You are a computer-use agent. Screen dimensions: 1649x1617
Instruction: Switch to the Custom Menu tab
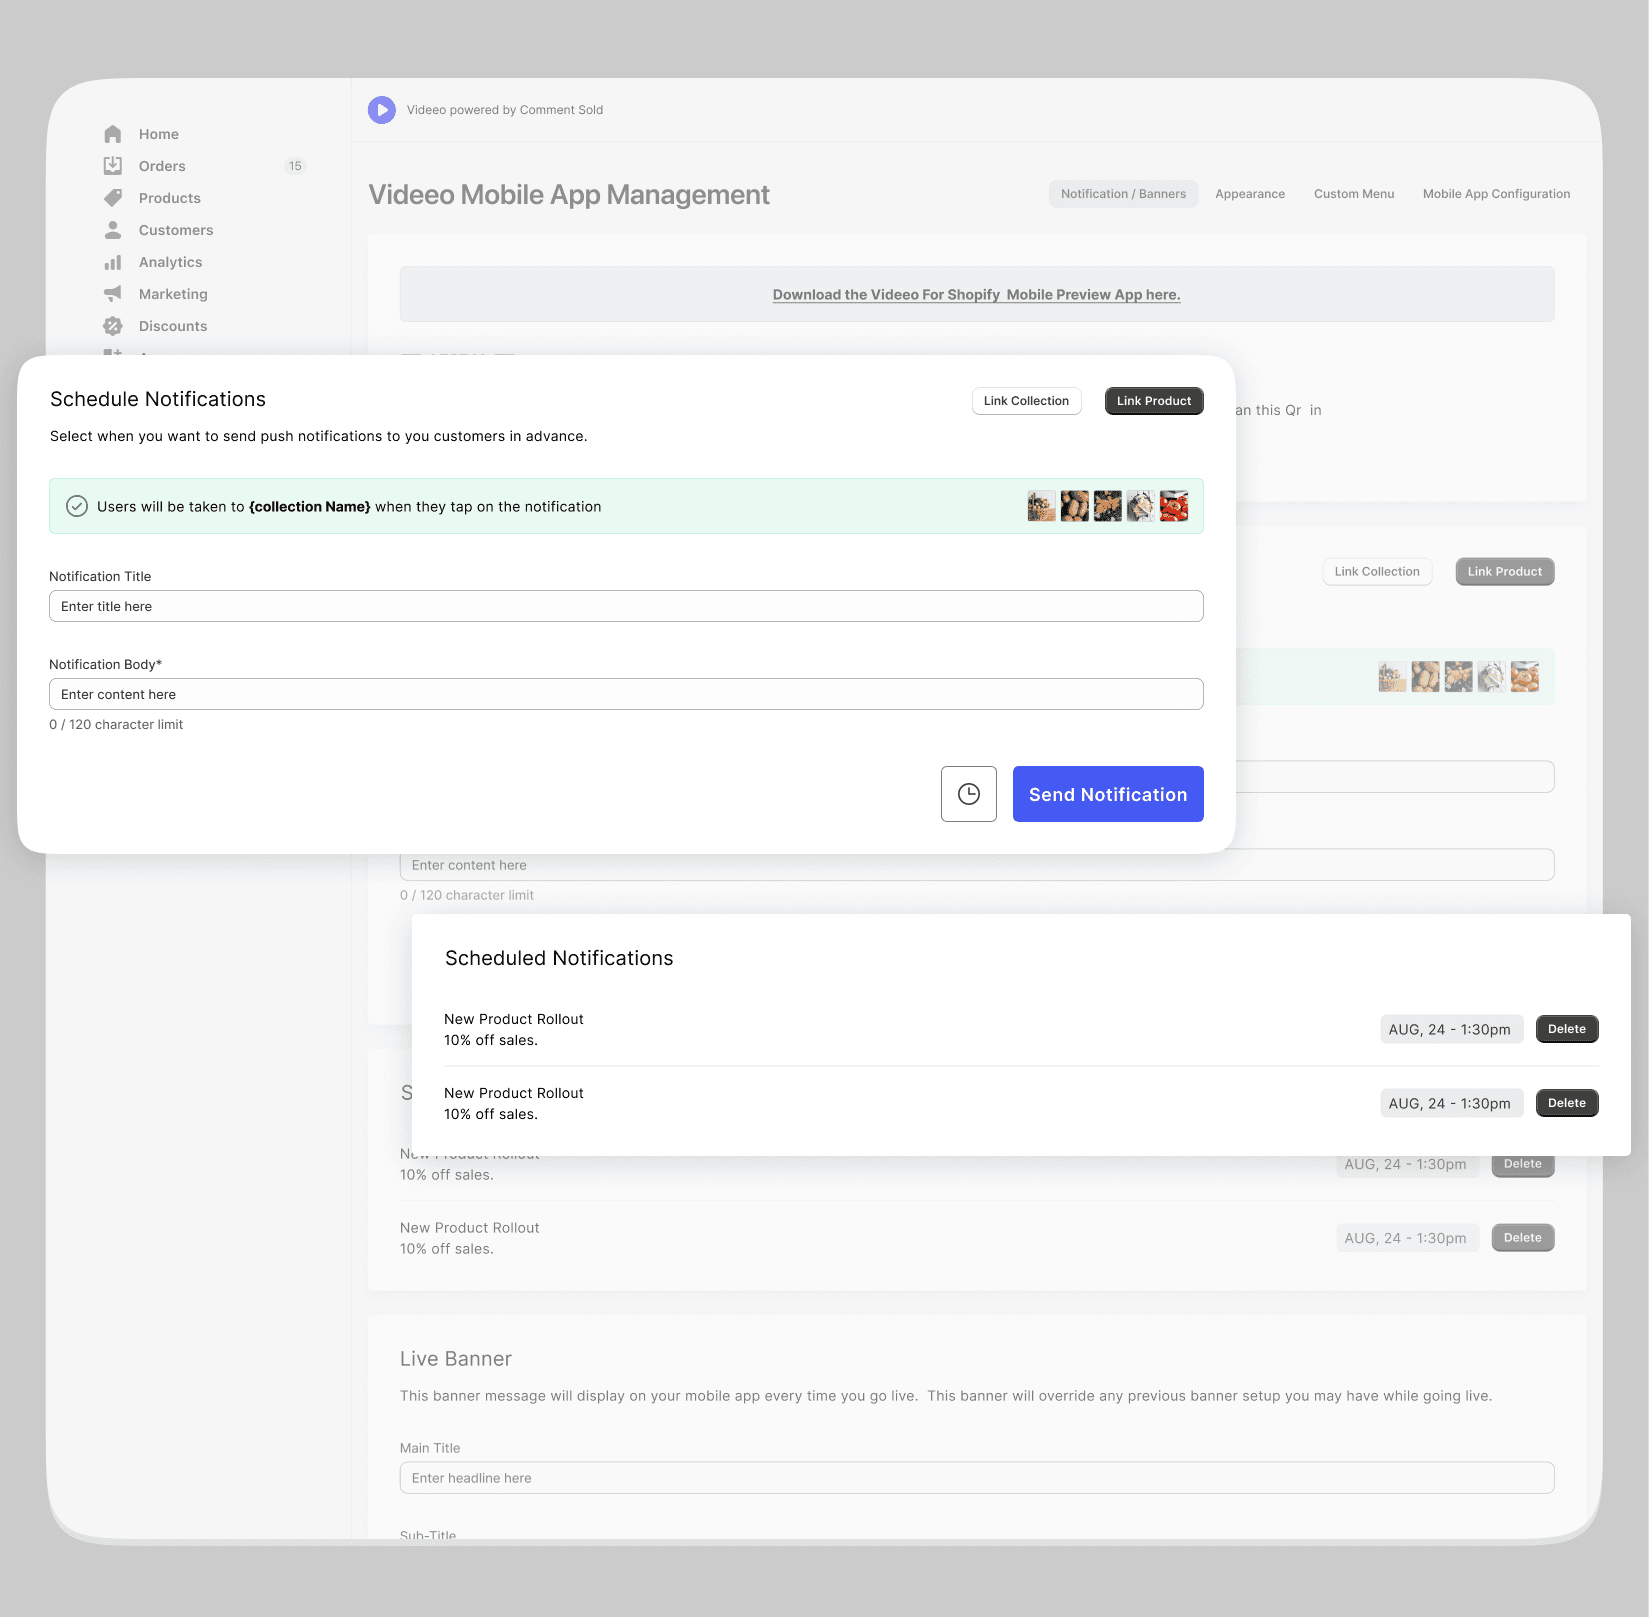[x=1354, y=194]
